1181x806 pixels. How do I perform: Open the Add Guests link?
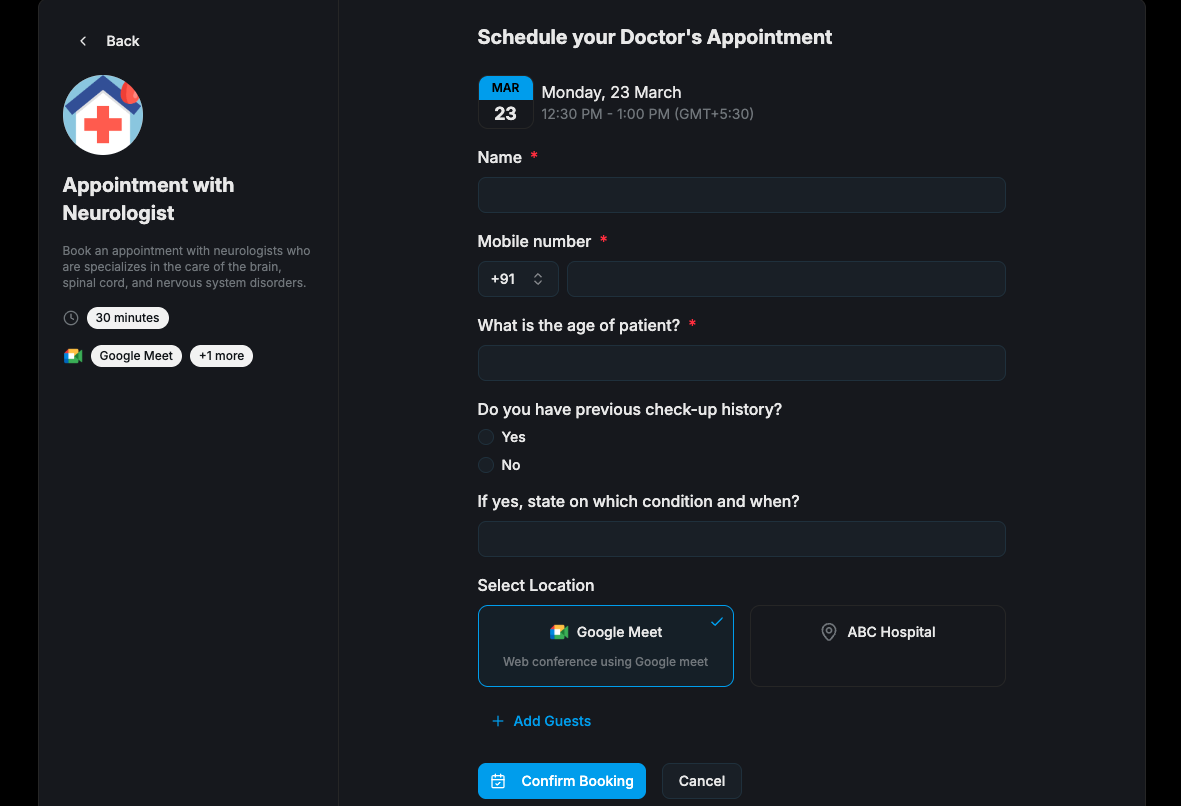pos(552,721)
